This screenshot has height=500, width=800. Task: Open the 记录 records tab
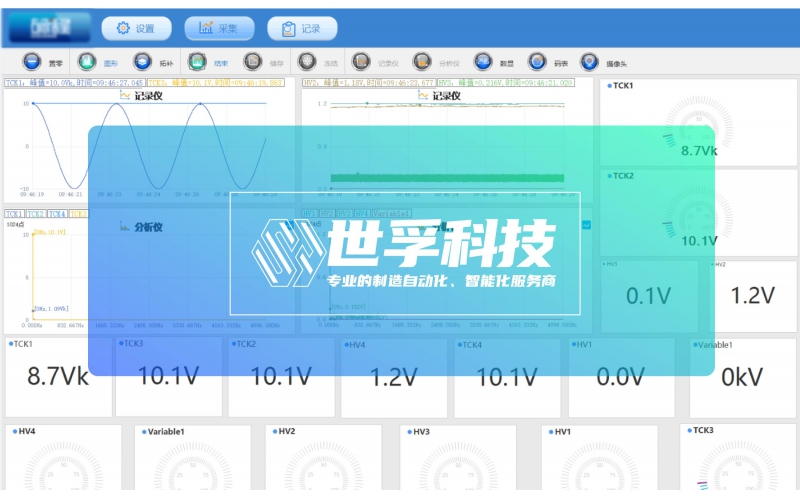[302, 29]
